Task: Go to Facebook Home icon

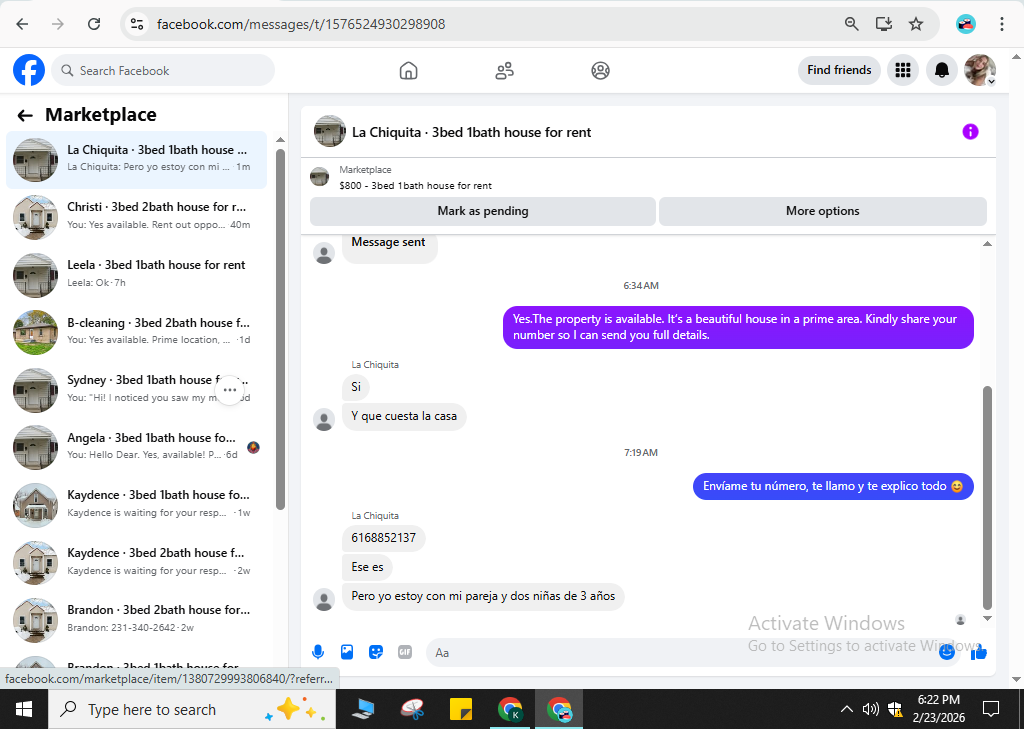Action: pyautogui.click(x=408, y=71)
